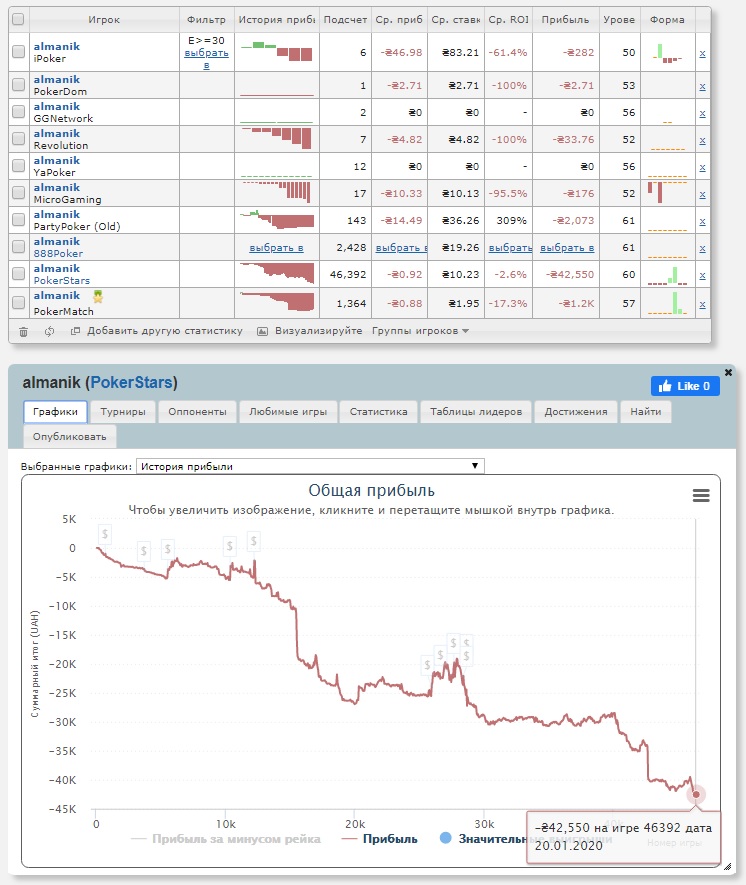Remove the 888Poker row with its x
Viewport: 746px width, 885px height.
703,248
